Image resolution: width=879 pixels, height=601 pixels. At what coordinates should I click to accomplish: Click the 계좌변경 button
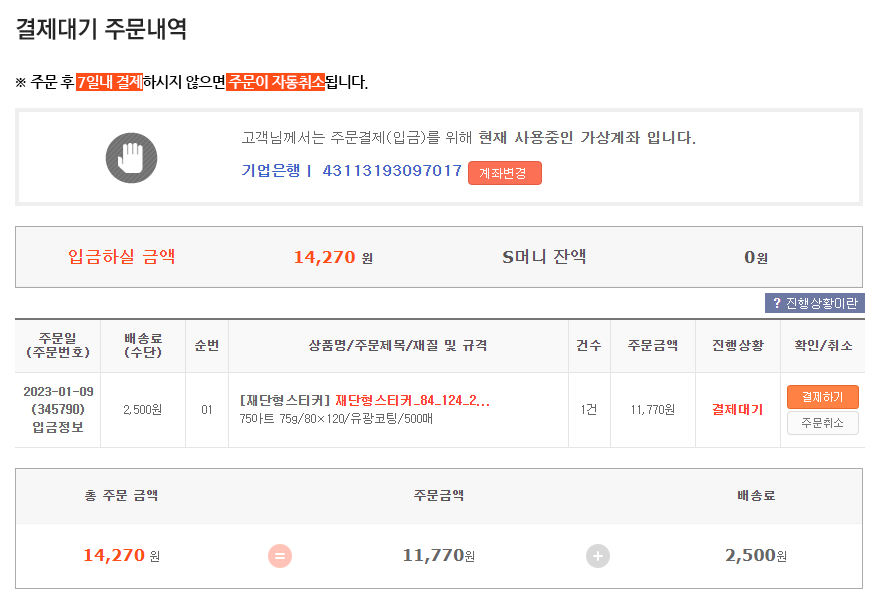(504, 173)
